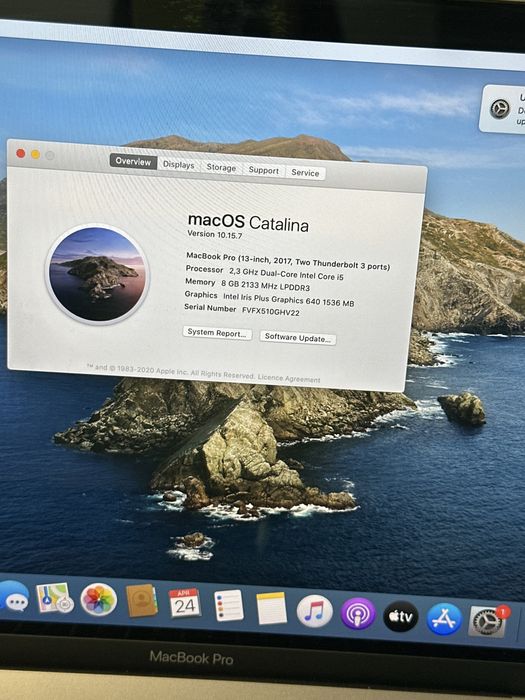Select the Service tab
525x700 pixels.
pyautogui.click(x=305, y=173)
